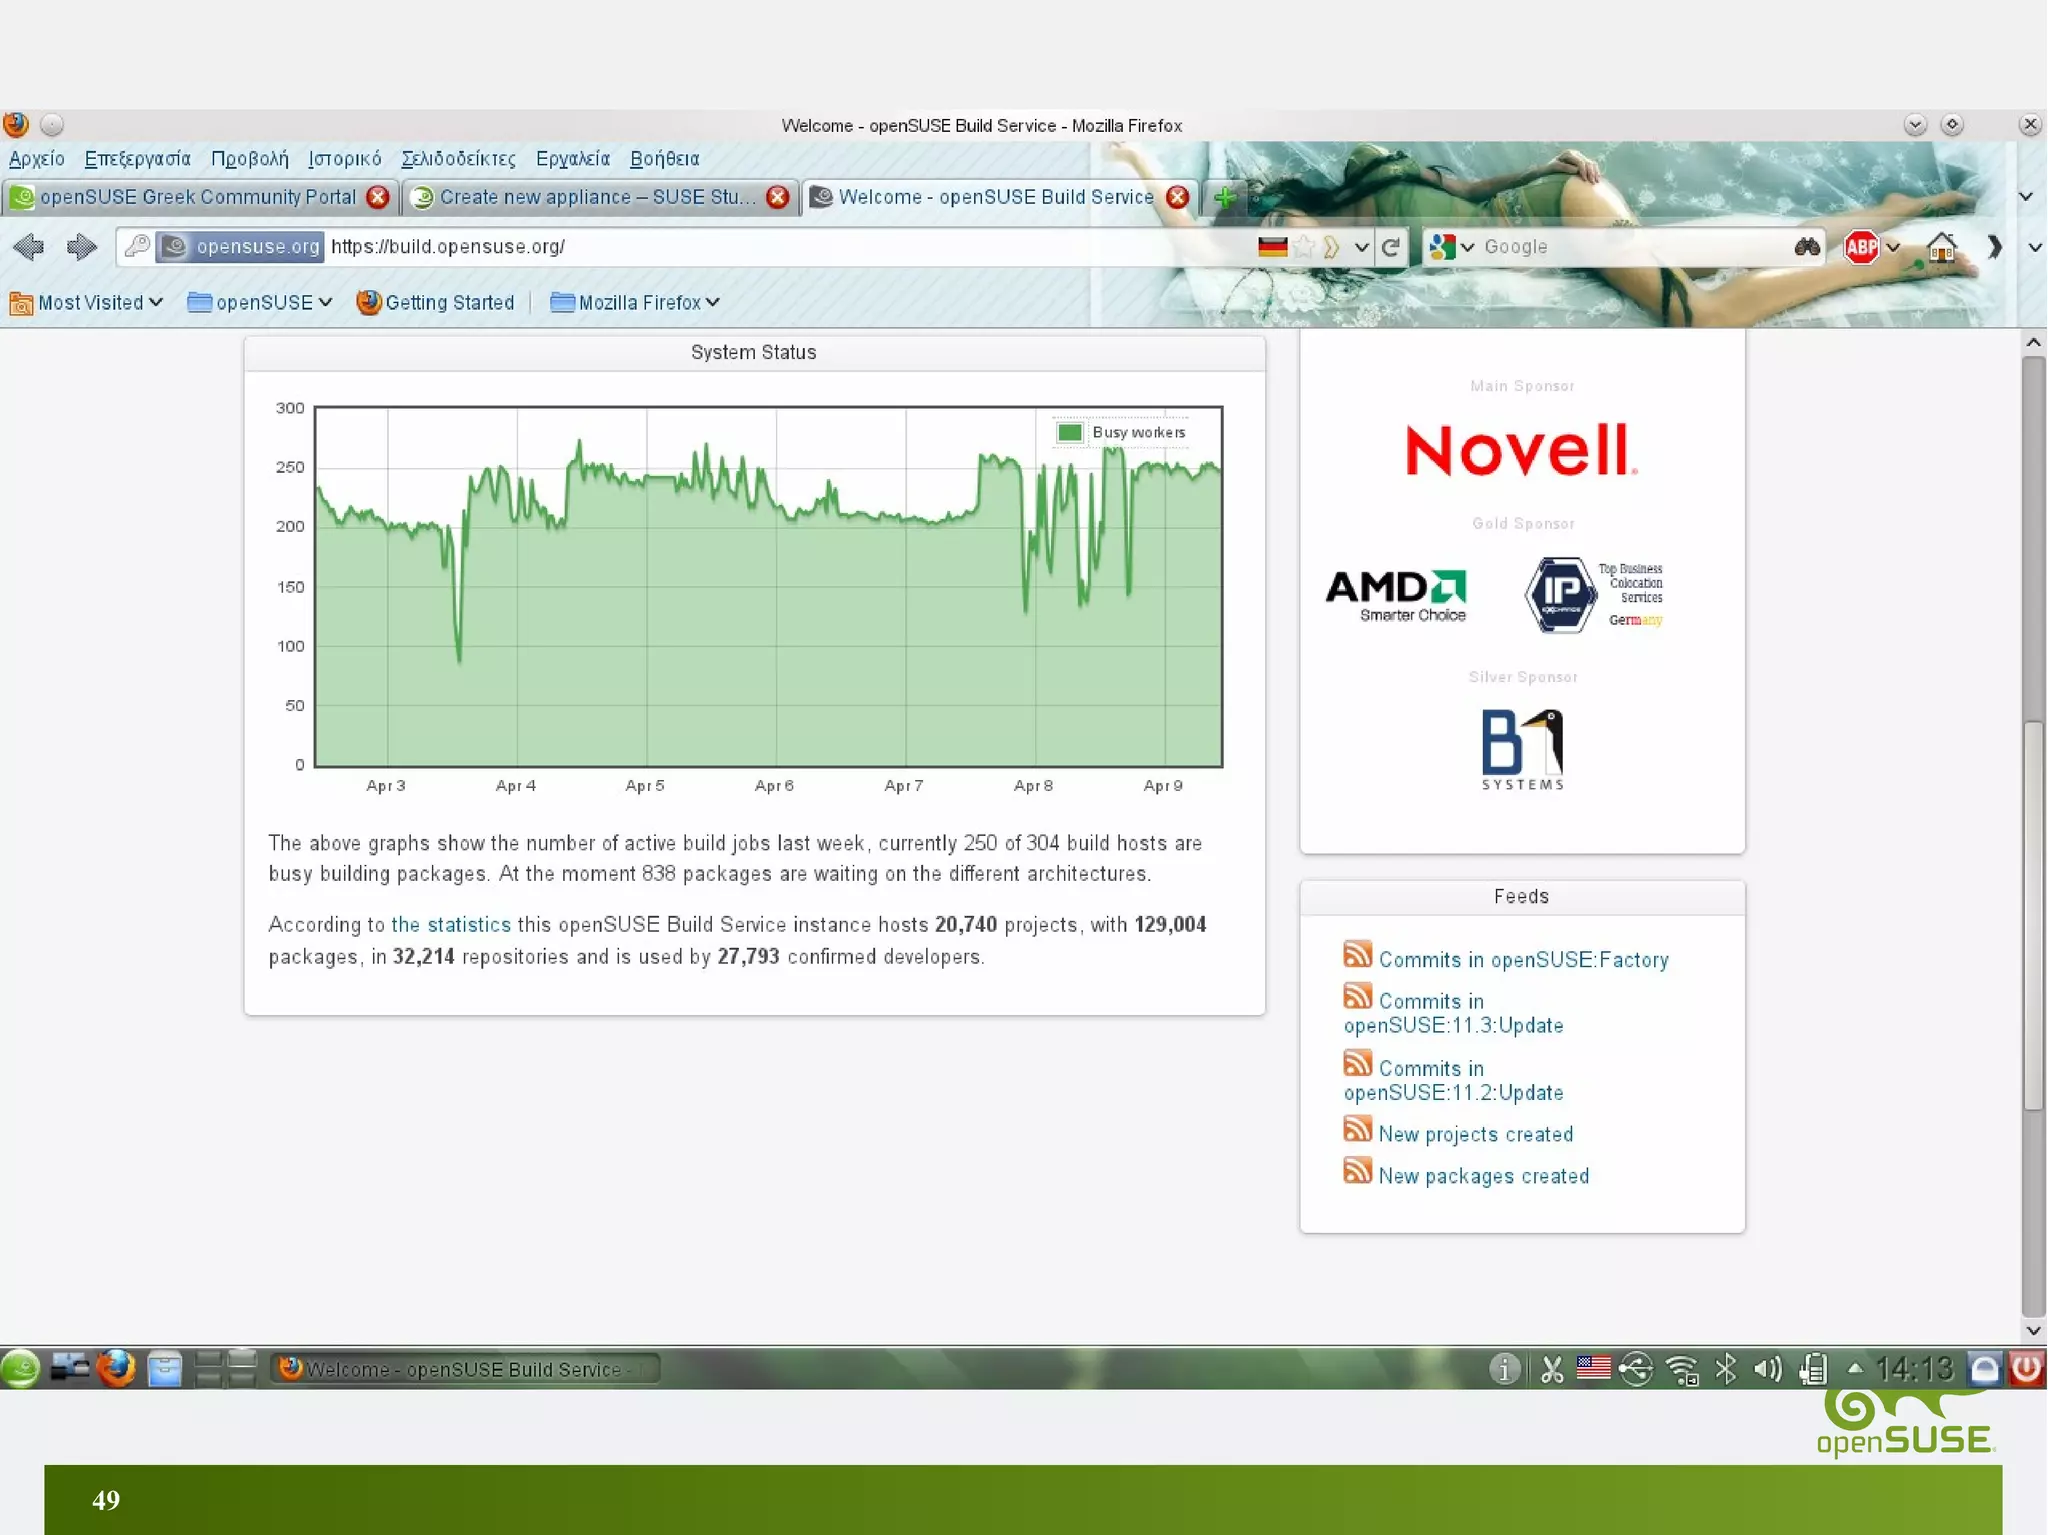This screenshot has width=2048, height=1535.
Task: Go to the Home page icon
Action: pos(1941,247)
